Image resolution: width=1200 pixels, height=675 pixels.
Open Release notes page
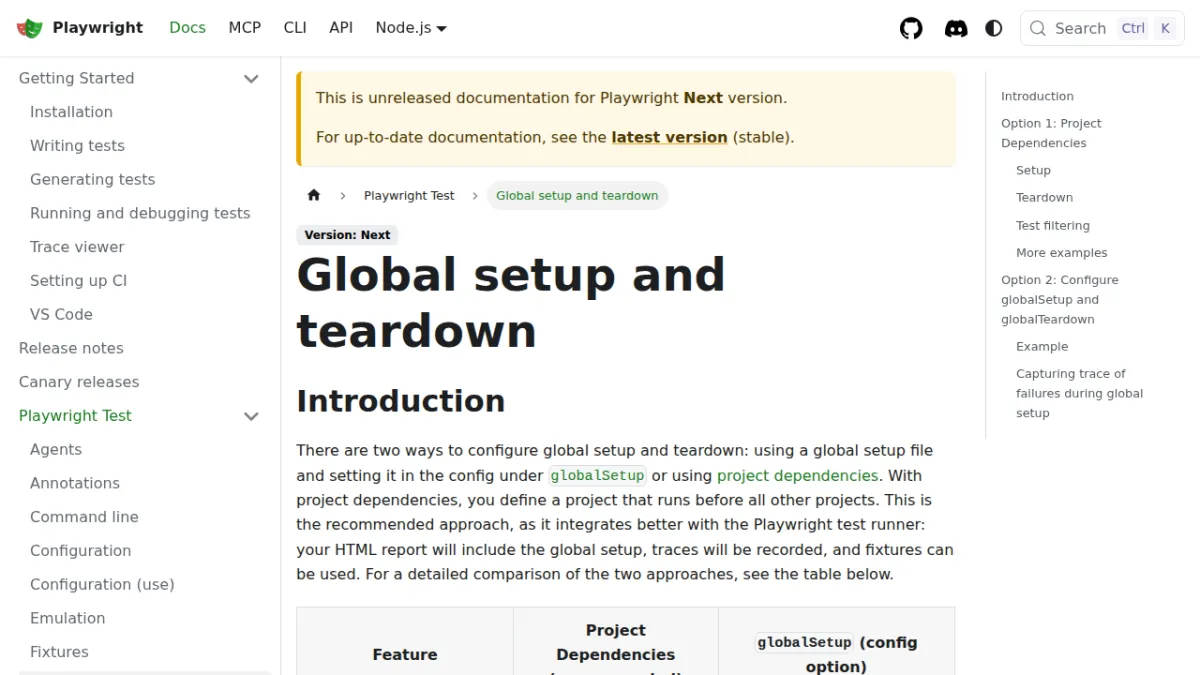(71, 348)
